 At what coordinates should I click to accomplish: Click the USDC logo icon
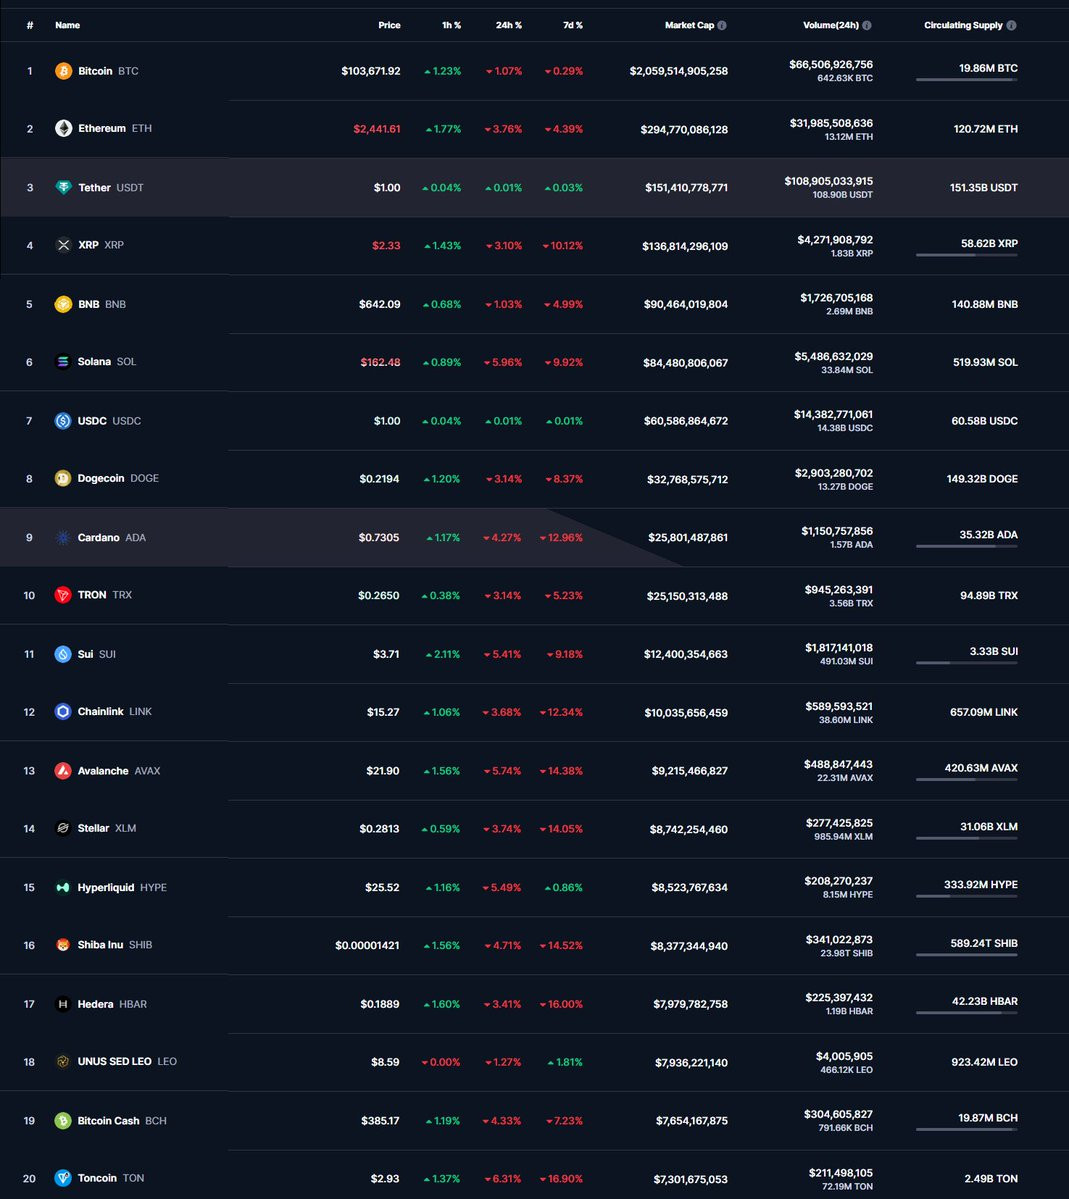tap(63, 421)
